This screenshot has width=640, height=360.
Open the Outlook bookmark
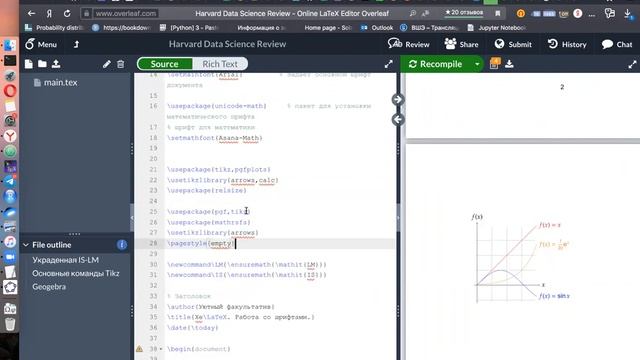[377, 28]
